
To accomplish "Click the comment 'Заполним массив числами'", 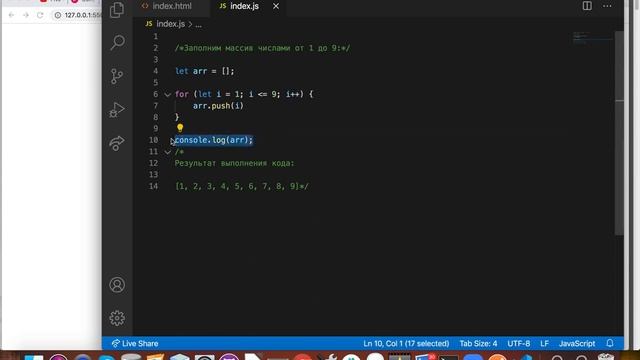I will click(x=262, y=48).
